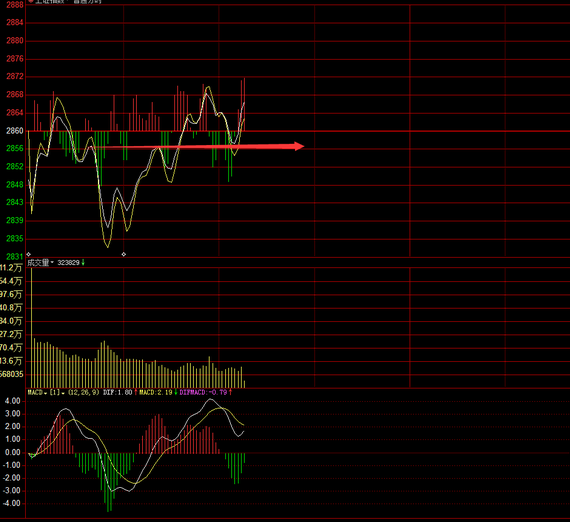The height and width of the screenshot is (522, 570).
Task: Click the (12,26,9) MACD parameters
Action: pyautogui.click(x=84, y=393)
